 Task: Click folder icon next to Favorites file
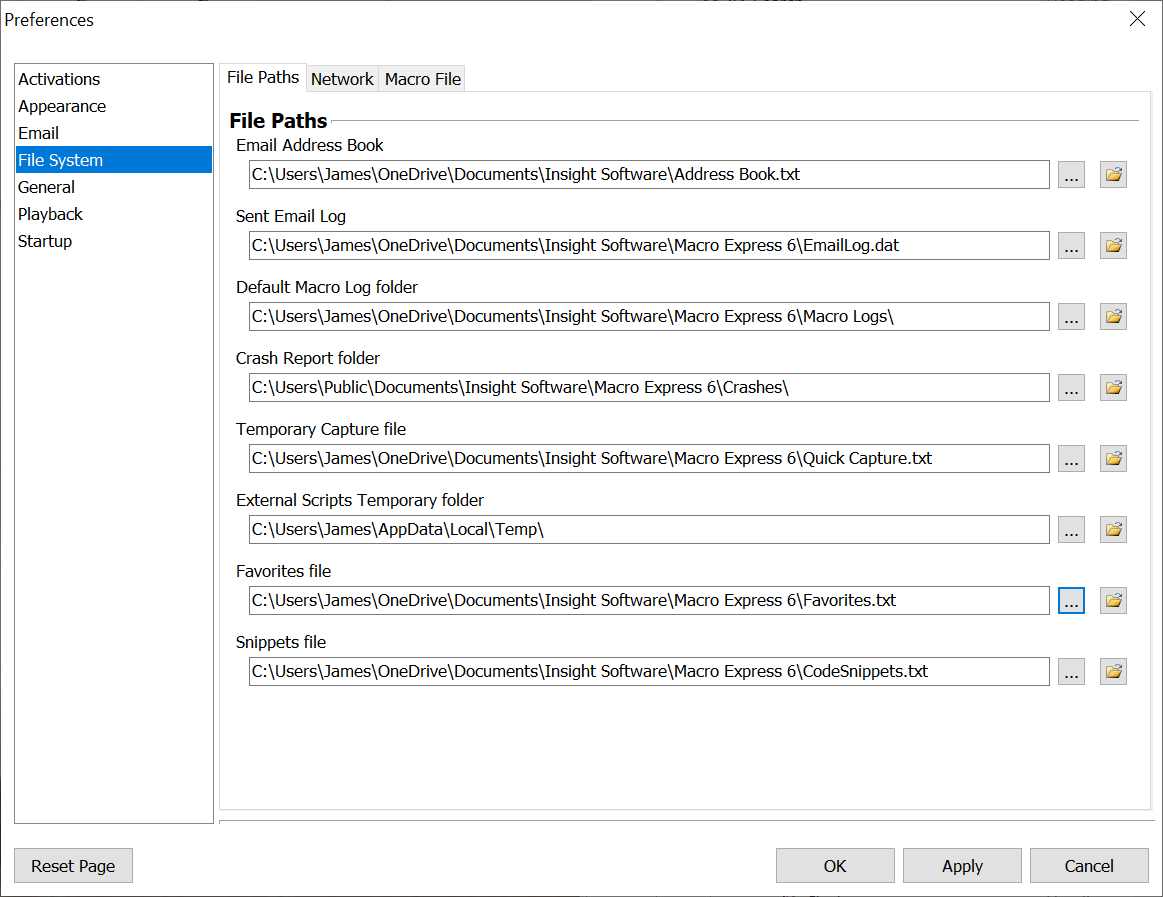coord(1113,601)
